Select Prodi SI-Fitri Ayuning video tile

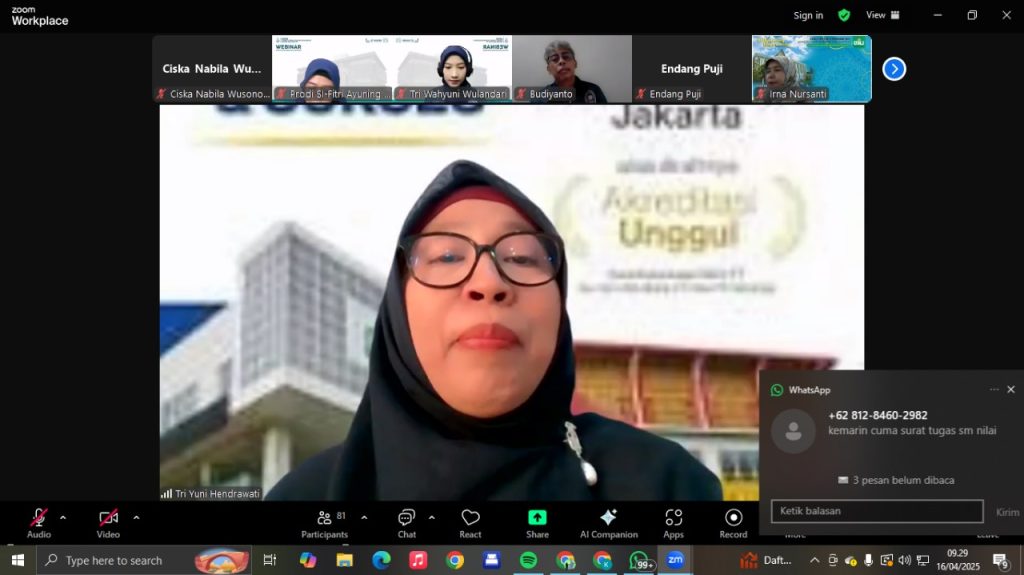pyautogui.click(x=332, y=69)
